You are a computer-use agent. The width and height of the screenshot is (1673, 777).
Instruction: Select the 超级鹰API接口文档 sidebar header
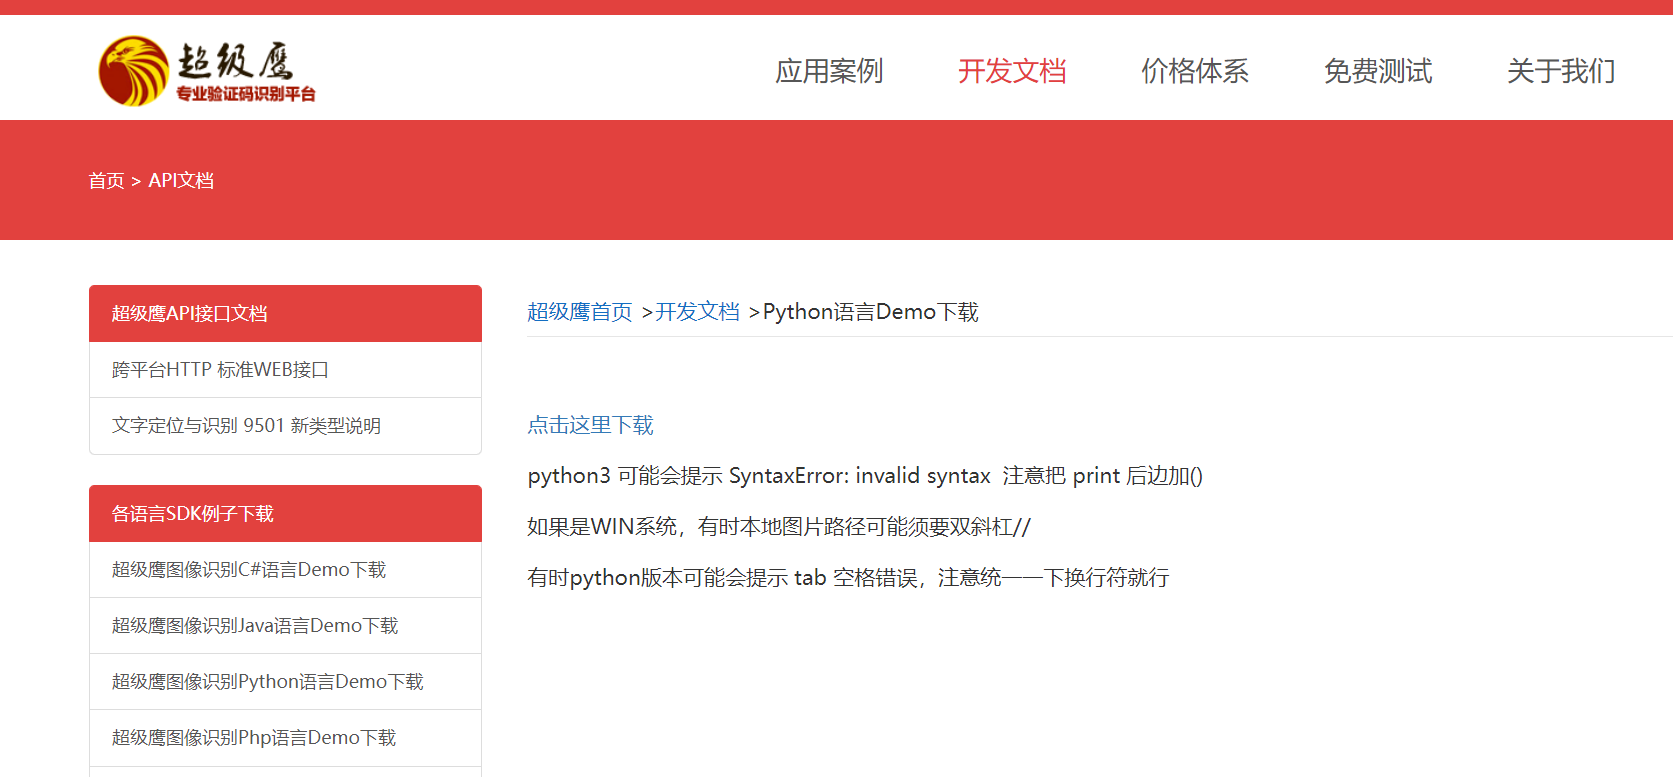click(x=285, y=313)
